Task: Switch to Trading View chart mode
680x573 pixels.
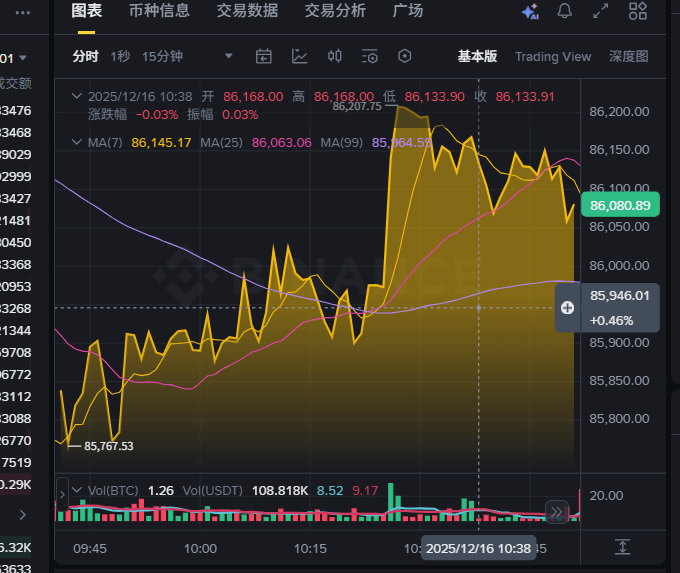Action: point(553,57)
